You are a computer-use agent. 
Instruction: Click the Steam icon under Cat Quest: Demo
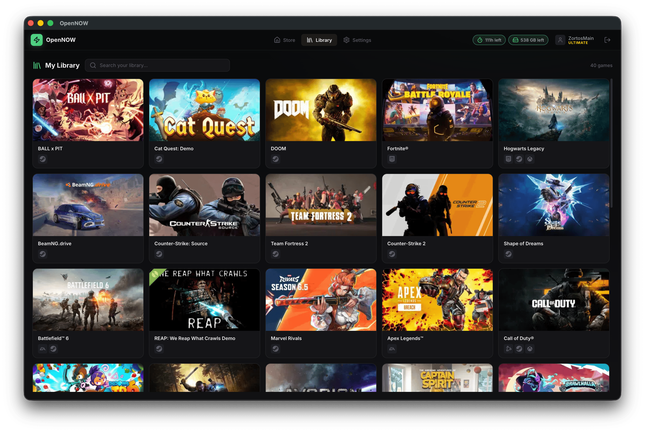(159, 159)
